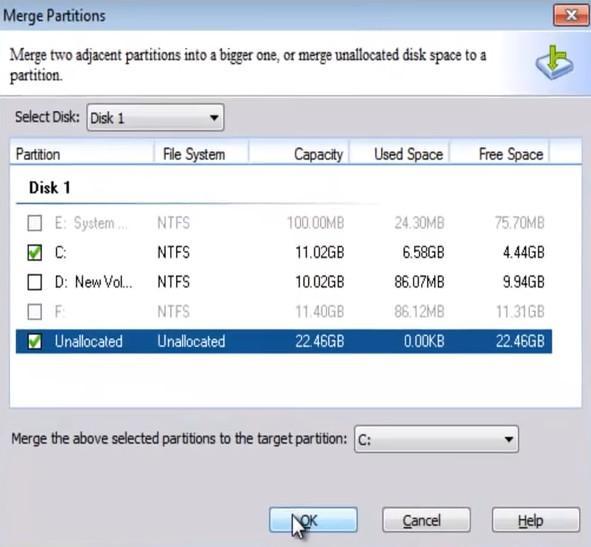
Task: Click the disabled F: partition checkbox
Action: tap(35, 311)
